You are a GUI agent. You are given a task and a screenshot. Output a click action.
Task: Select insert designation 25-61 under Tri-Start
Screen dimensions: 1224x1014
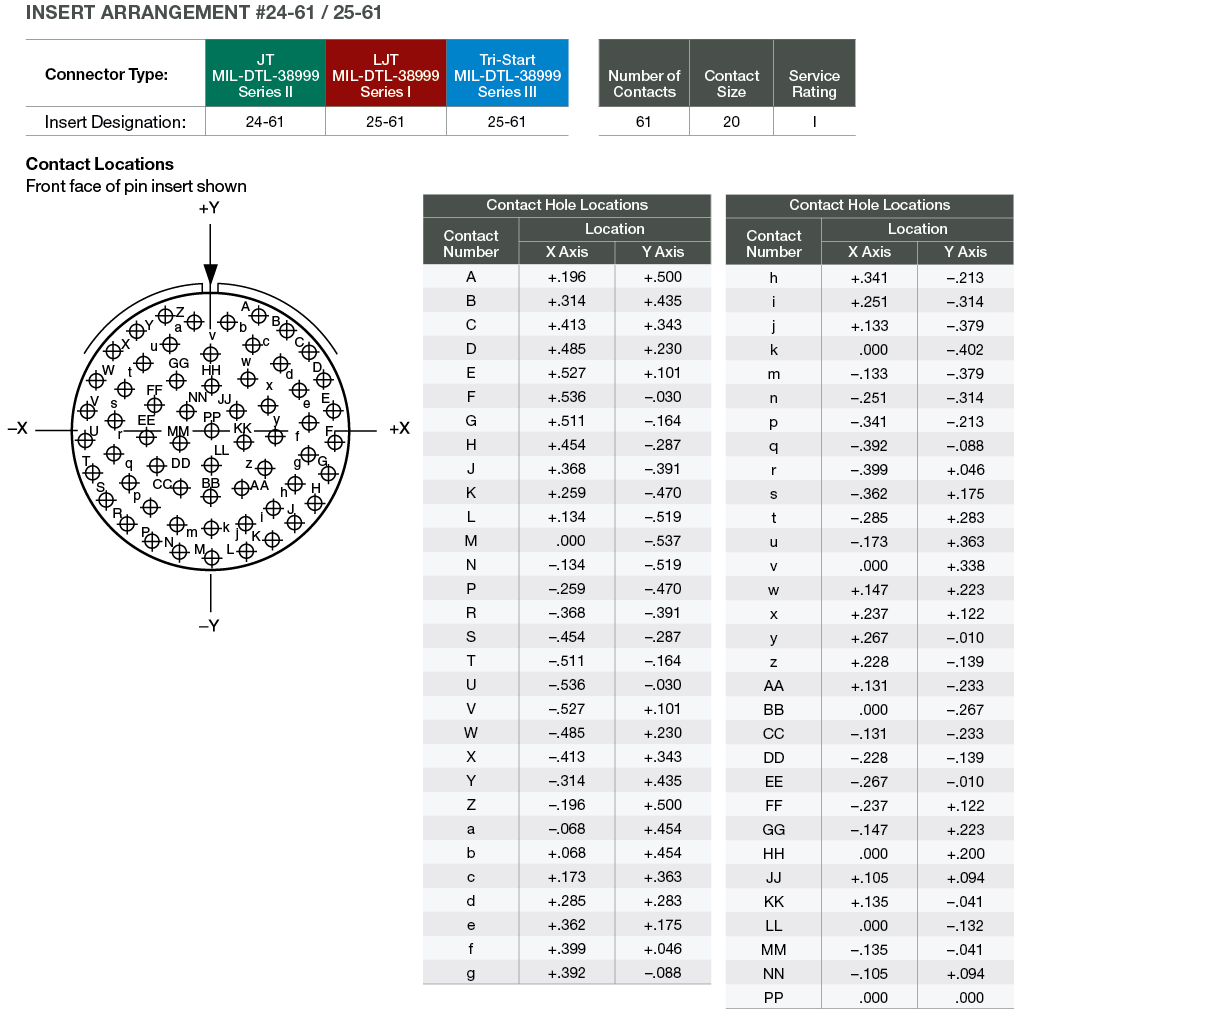pos(506,122)
